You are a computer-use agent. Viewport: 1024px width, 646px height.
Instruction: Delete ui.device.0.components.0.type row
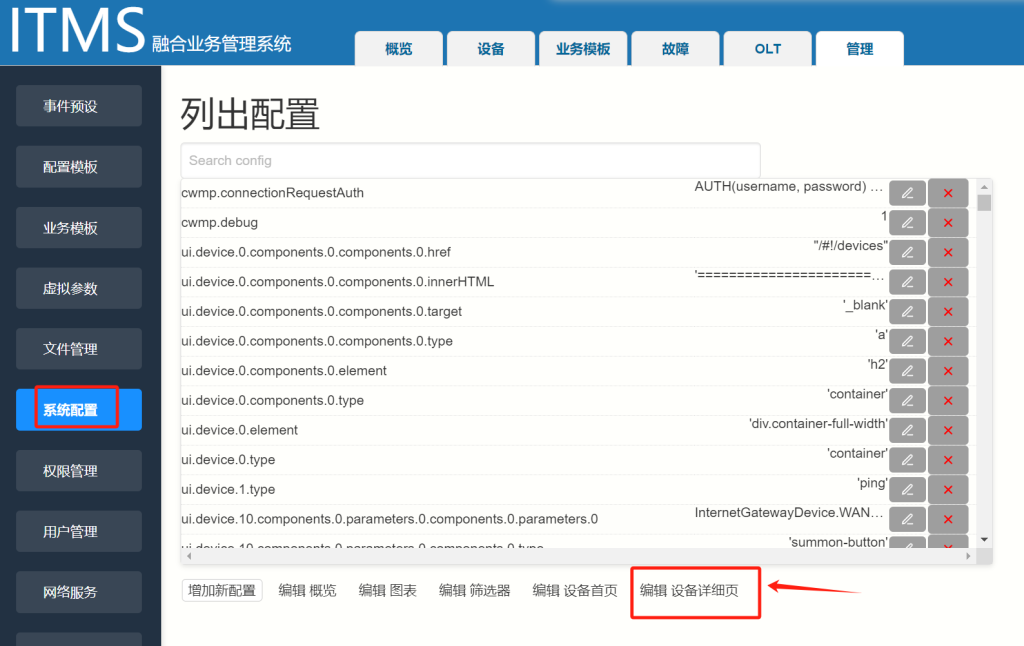(x=948, y=400)
